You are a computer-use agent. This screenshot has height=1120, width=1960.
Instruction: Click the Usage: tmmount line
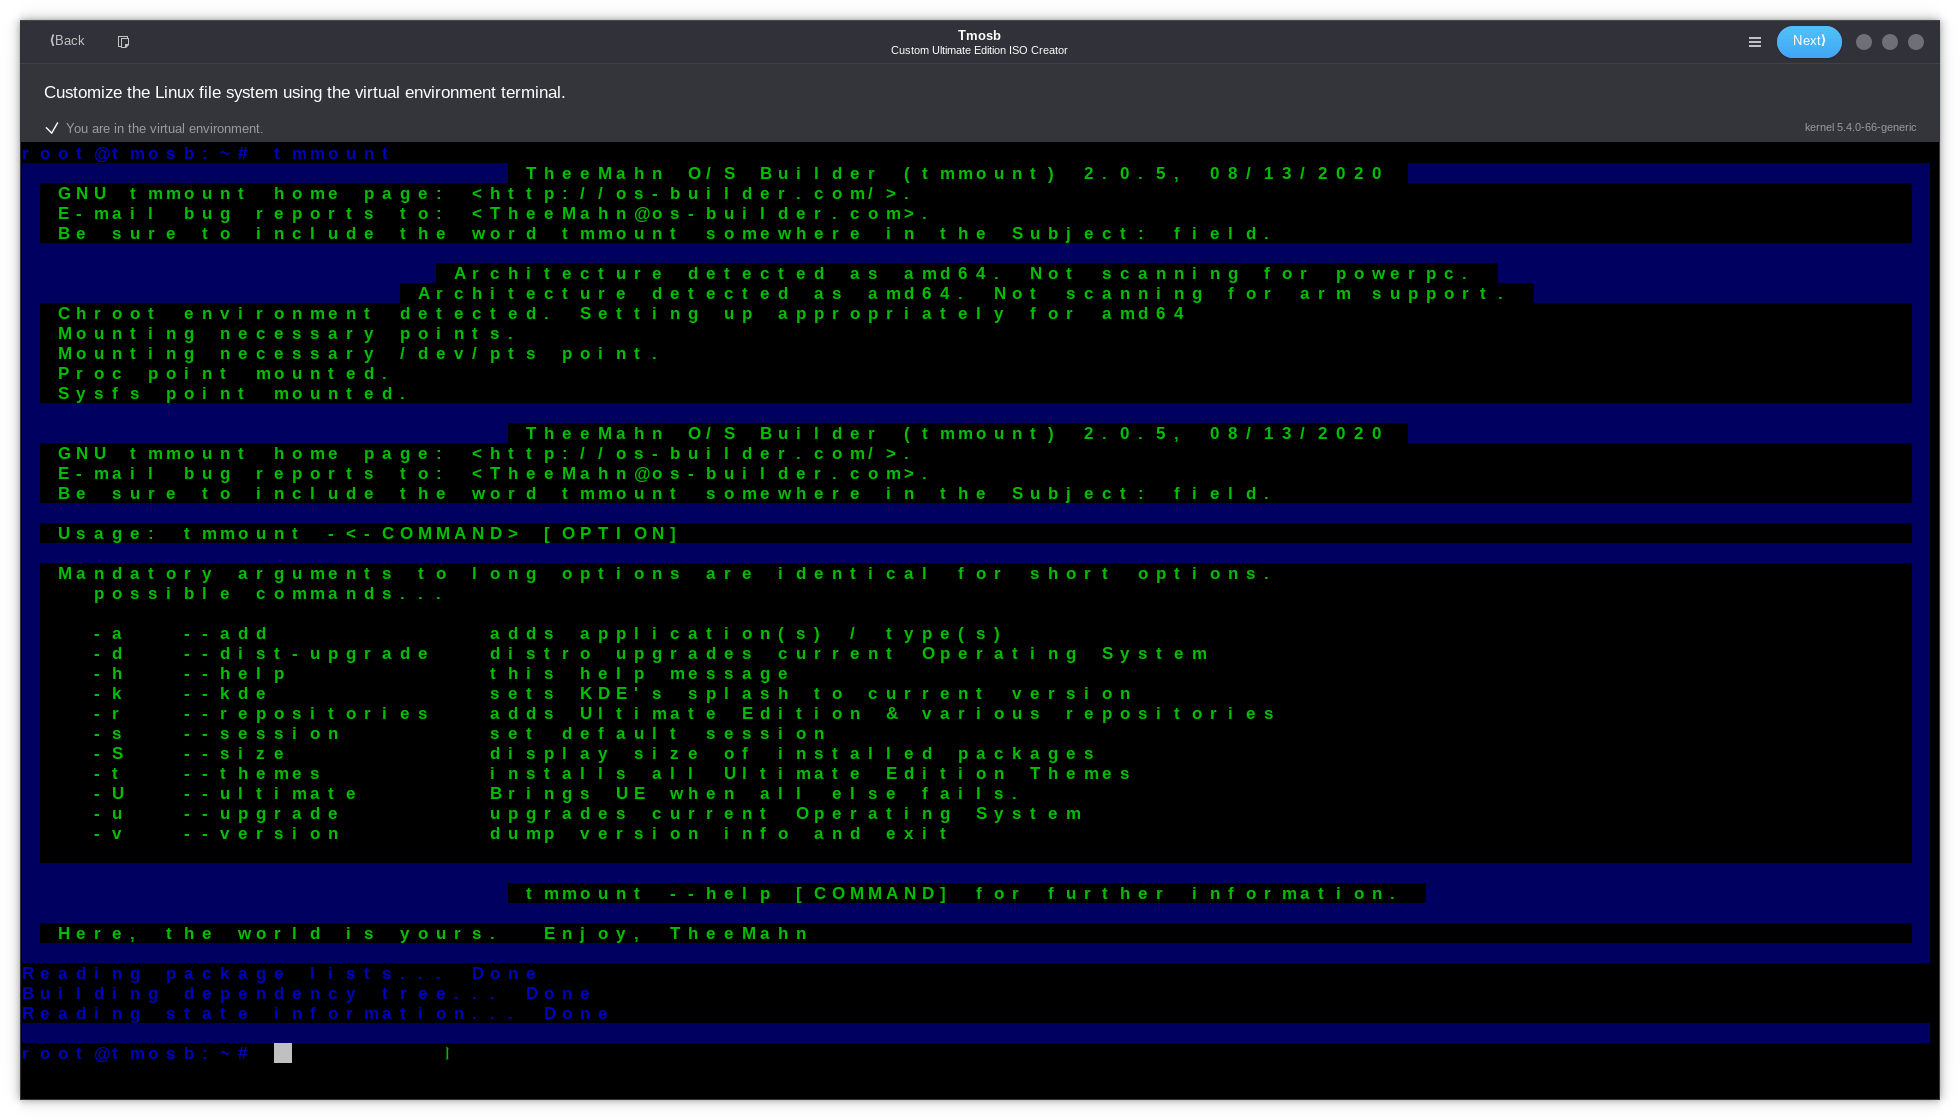(x=368, y=534)
